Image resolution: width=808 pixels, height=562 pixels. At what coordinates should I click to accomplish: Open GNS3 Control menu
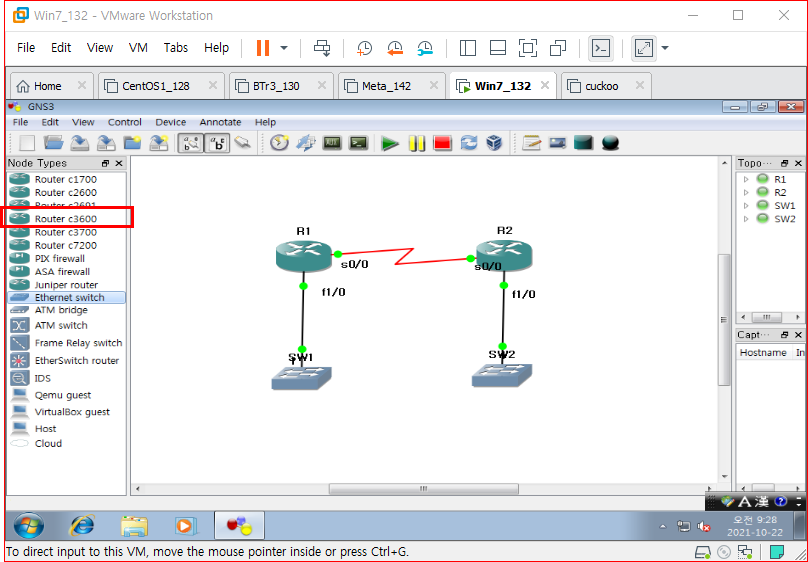coord(124,122)
